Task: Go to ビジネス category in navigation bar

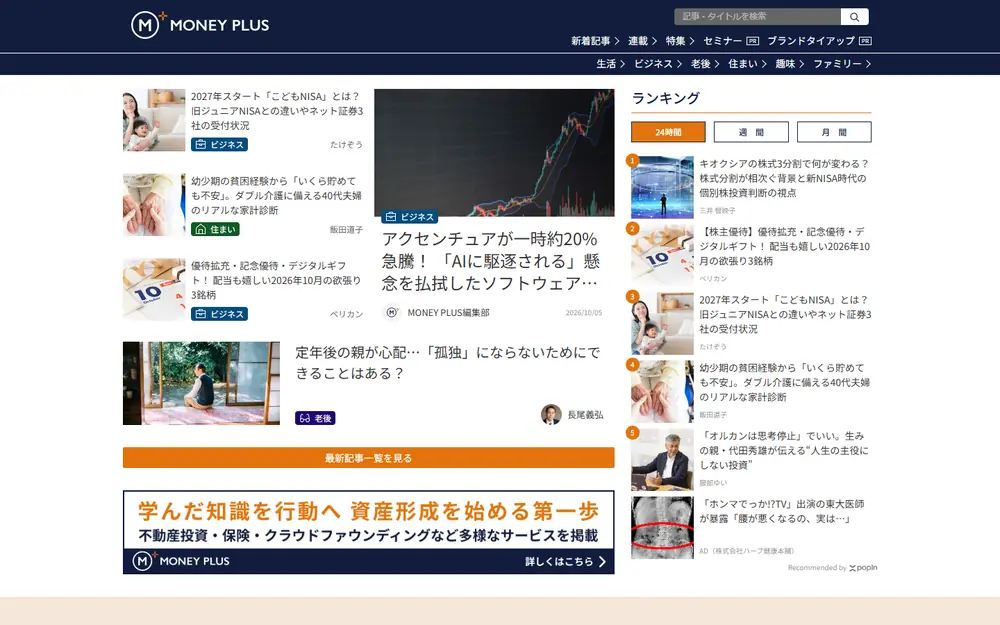Action: [658, 64]
